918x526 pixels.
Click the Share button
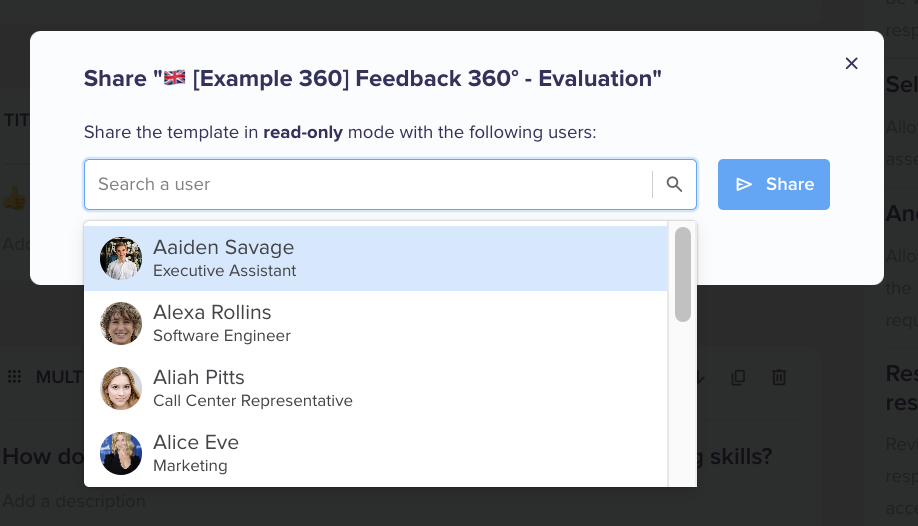click(x=773, y=185)
